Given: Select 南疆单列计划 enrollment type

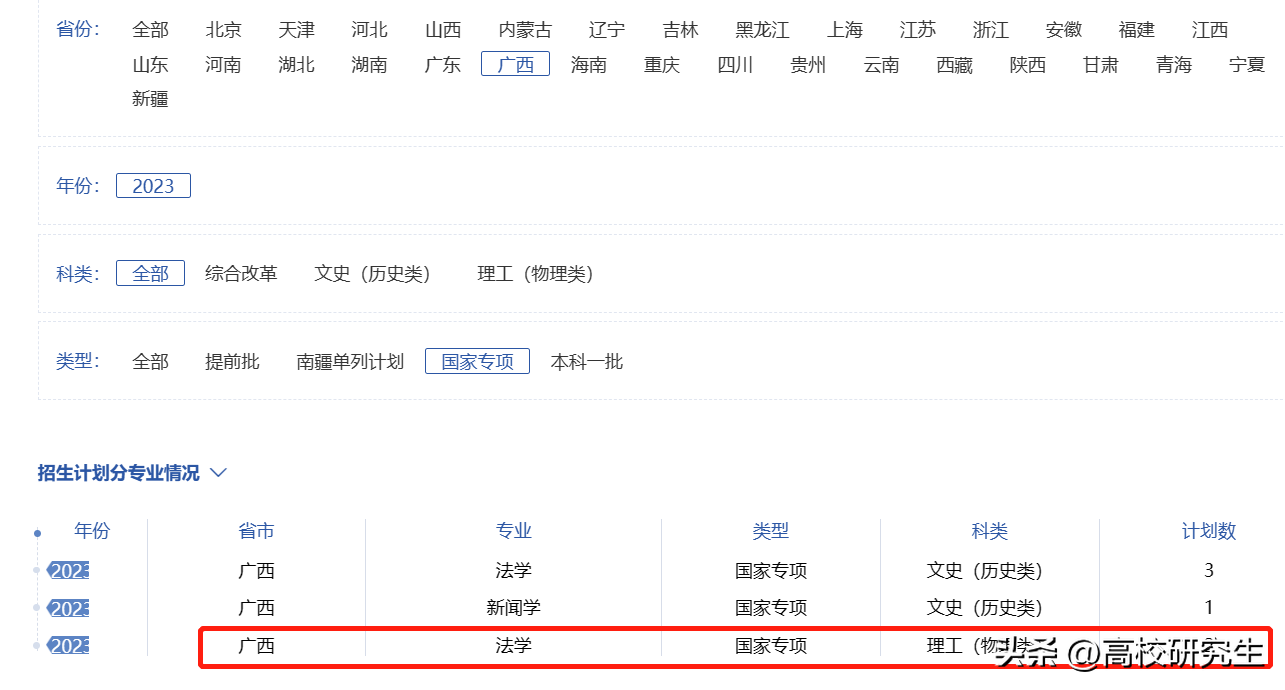Looking at the screenshot, I should click(350, 362).
